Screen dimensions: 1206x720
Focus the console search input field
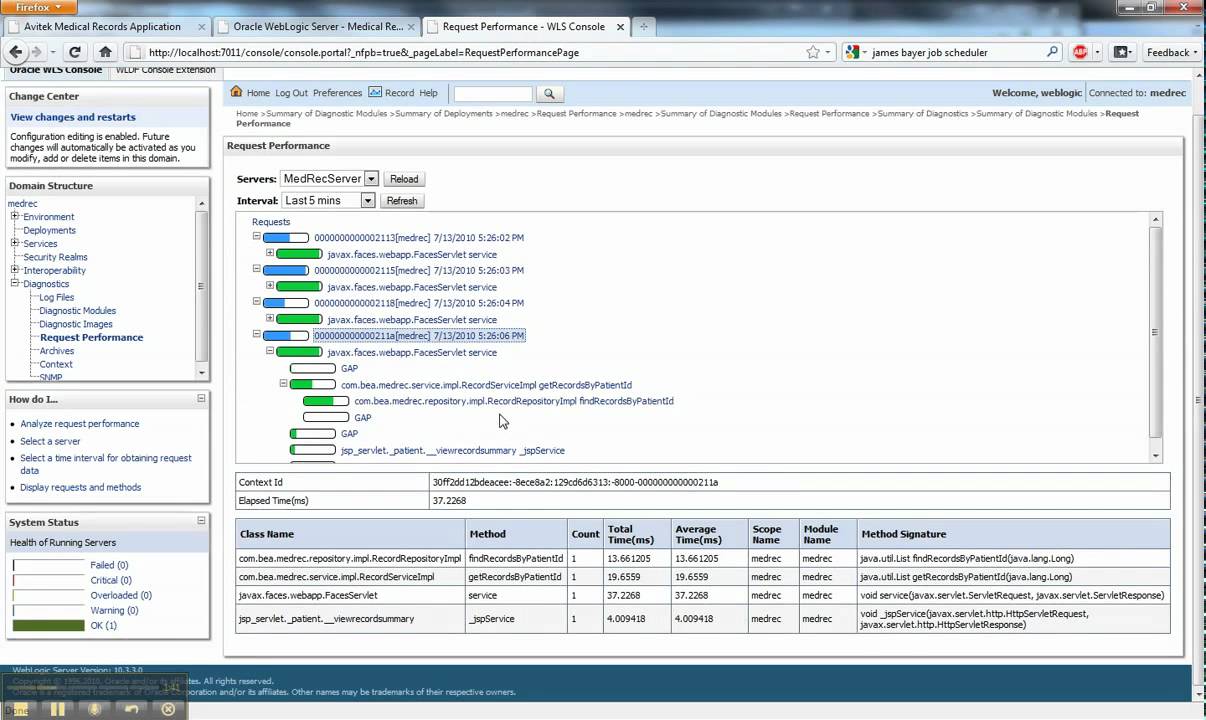pos(493,94)
